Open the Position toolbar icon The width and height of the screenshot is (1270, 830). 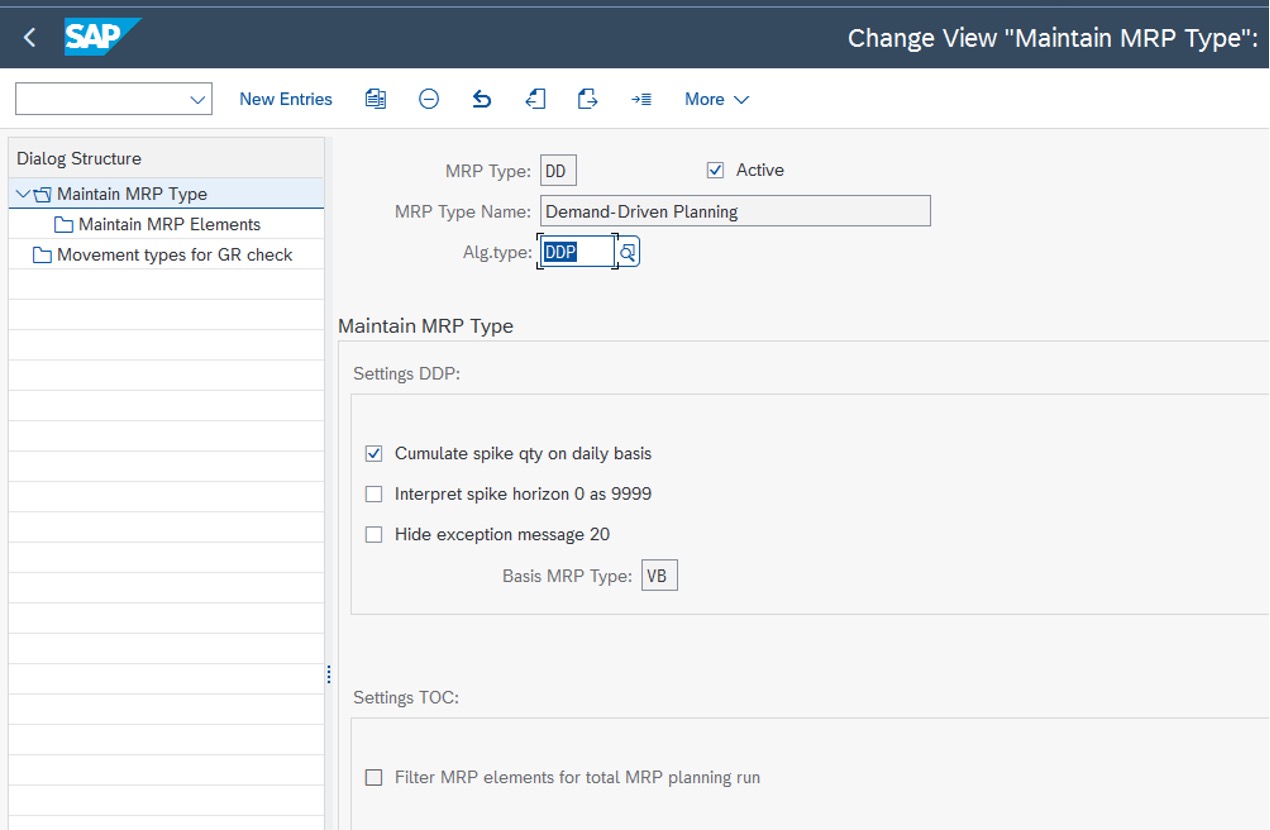pos(641,98)
